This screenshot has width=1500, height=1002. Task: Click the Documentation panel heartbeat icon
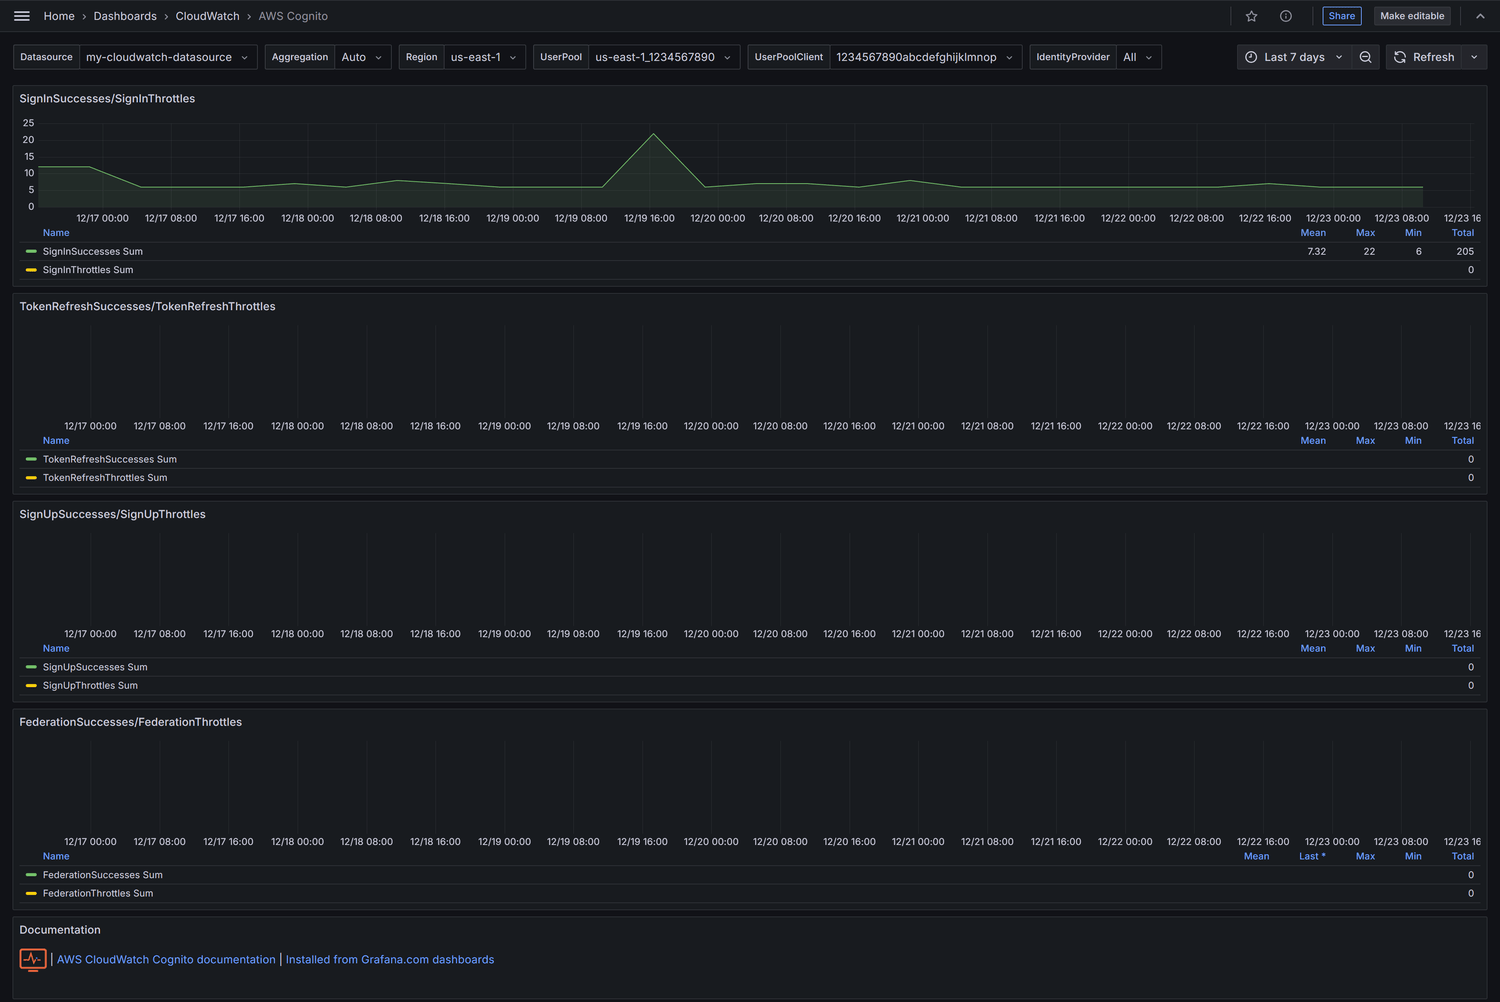(33, 960)
